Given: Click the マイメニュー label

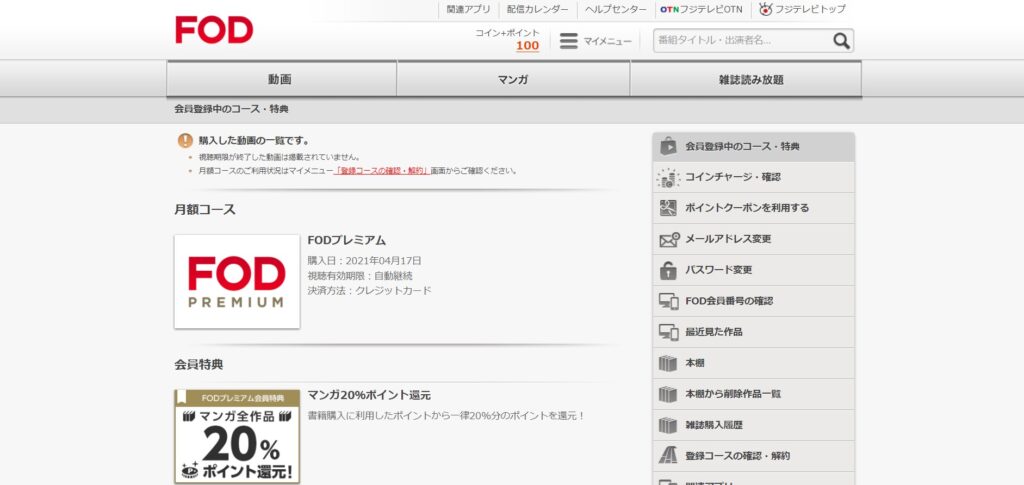Looking at the screenshot, I should tap(607, 41).
